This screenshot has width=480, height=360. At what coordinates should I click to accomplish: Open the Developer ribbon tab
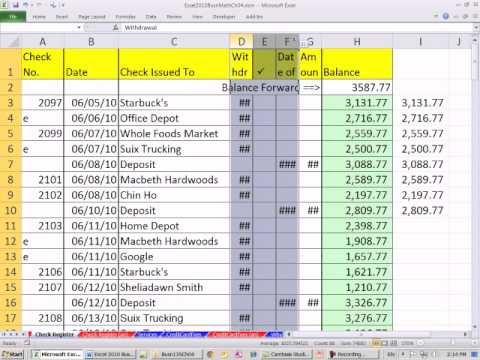224,17
